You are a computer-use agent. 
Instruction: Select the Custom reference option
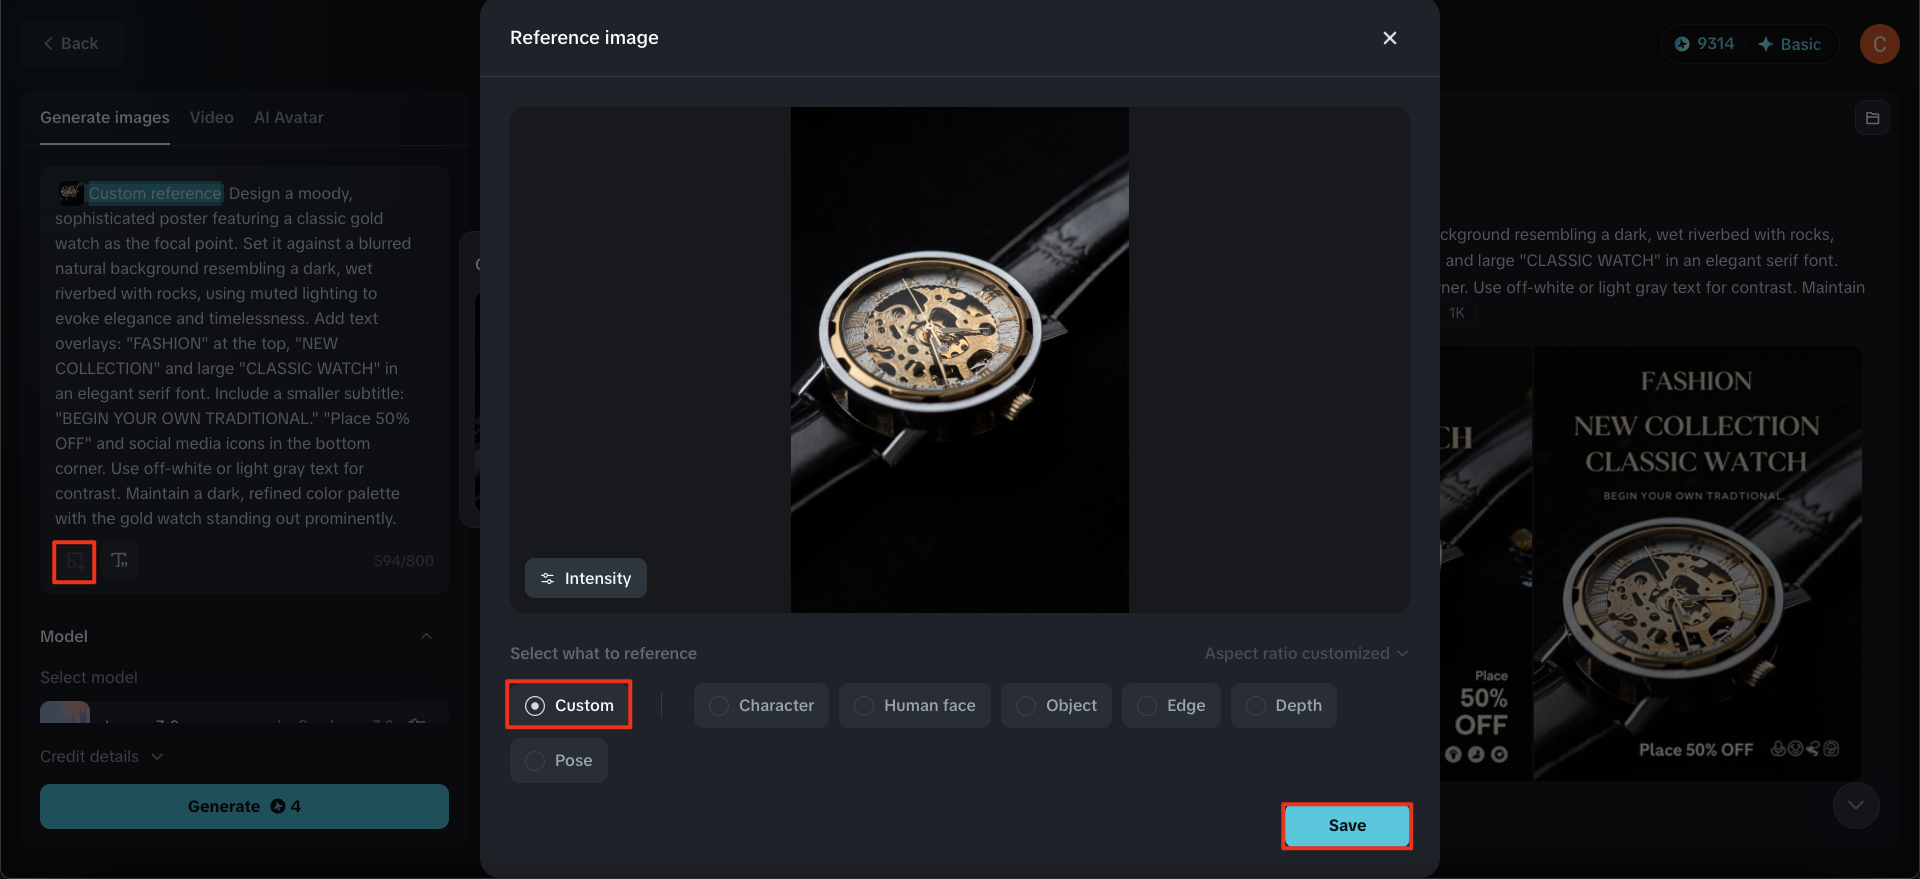(x=569, y=705)
